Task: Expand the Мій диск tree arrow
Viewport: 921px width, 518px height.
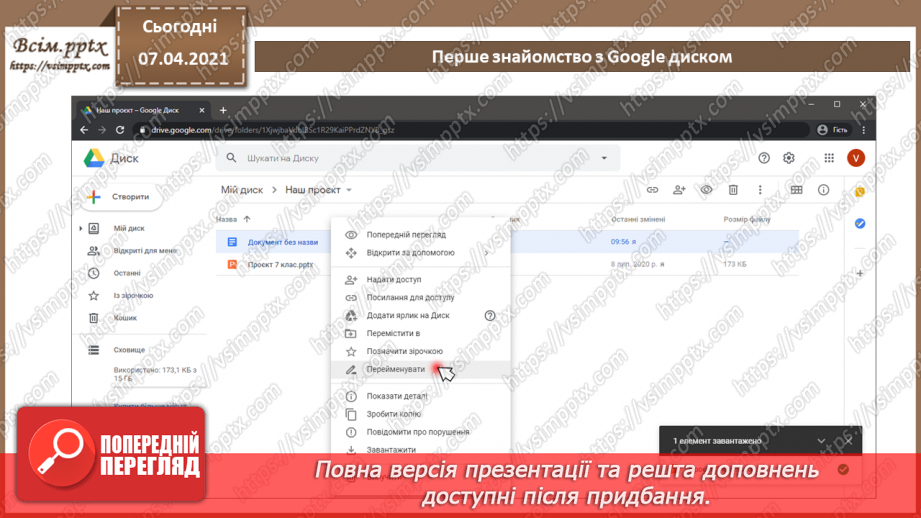Action: pos(80,228)
